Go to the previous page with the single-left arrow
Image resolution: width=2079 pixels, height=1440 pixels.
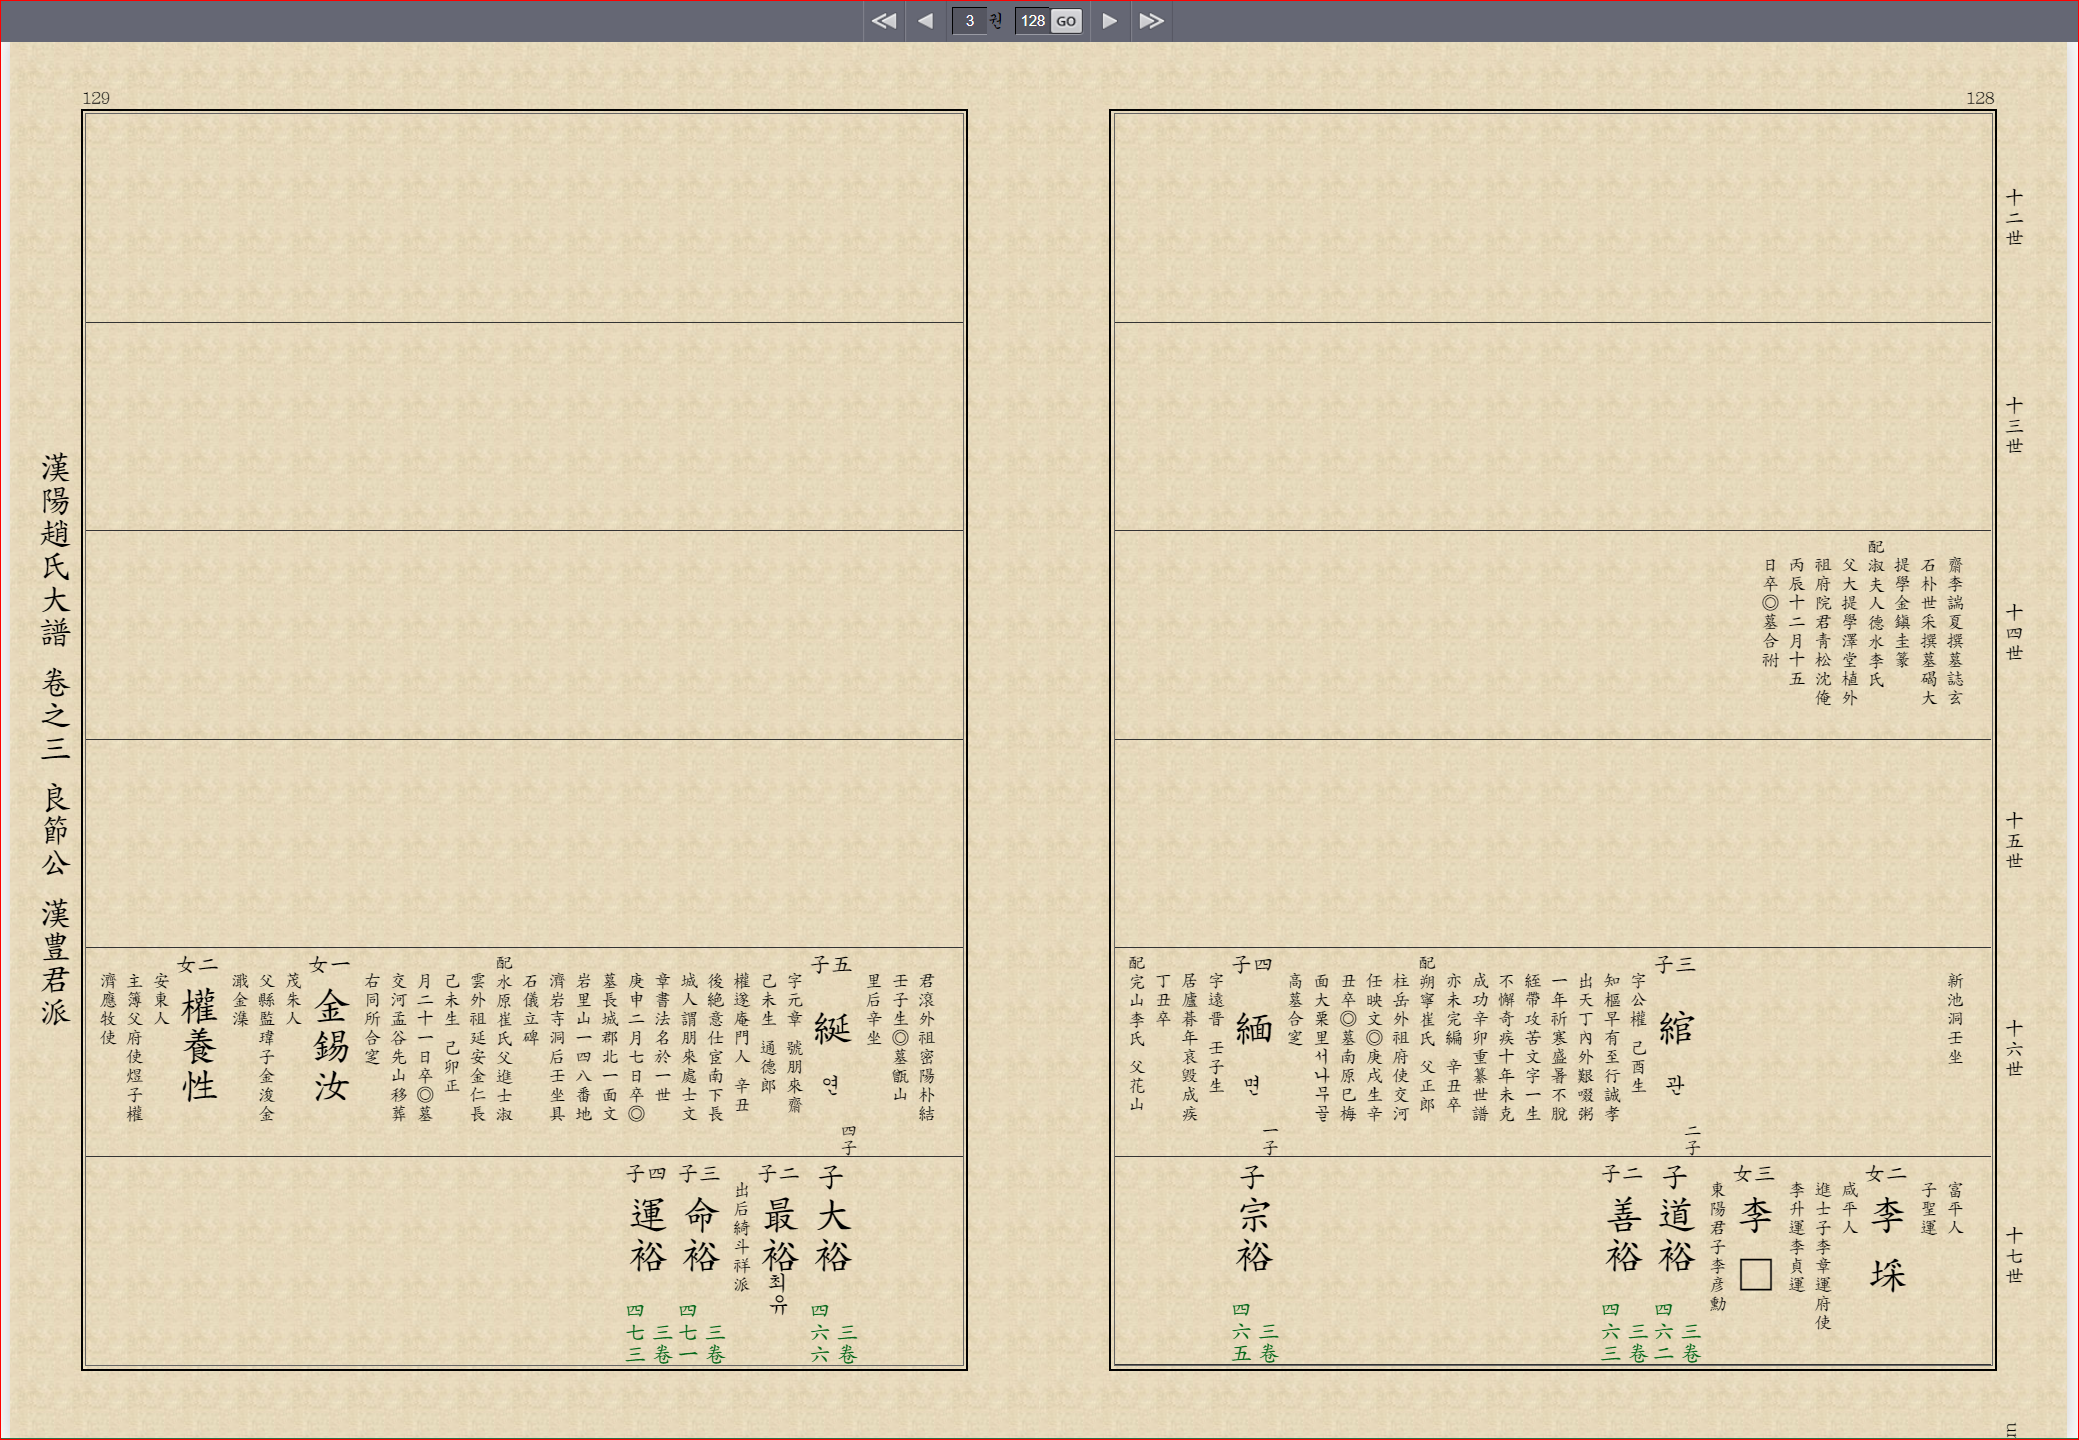point(925,21)
